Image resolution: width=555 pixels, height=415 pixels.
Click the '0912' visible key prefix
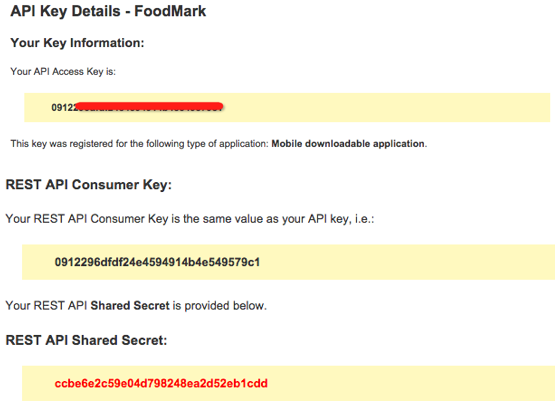coord(63,107)
